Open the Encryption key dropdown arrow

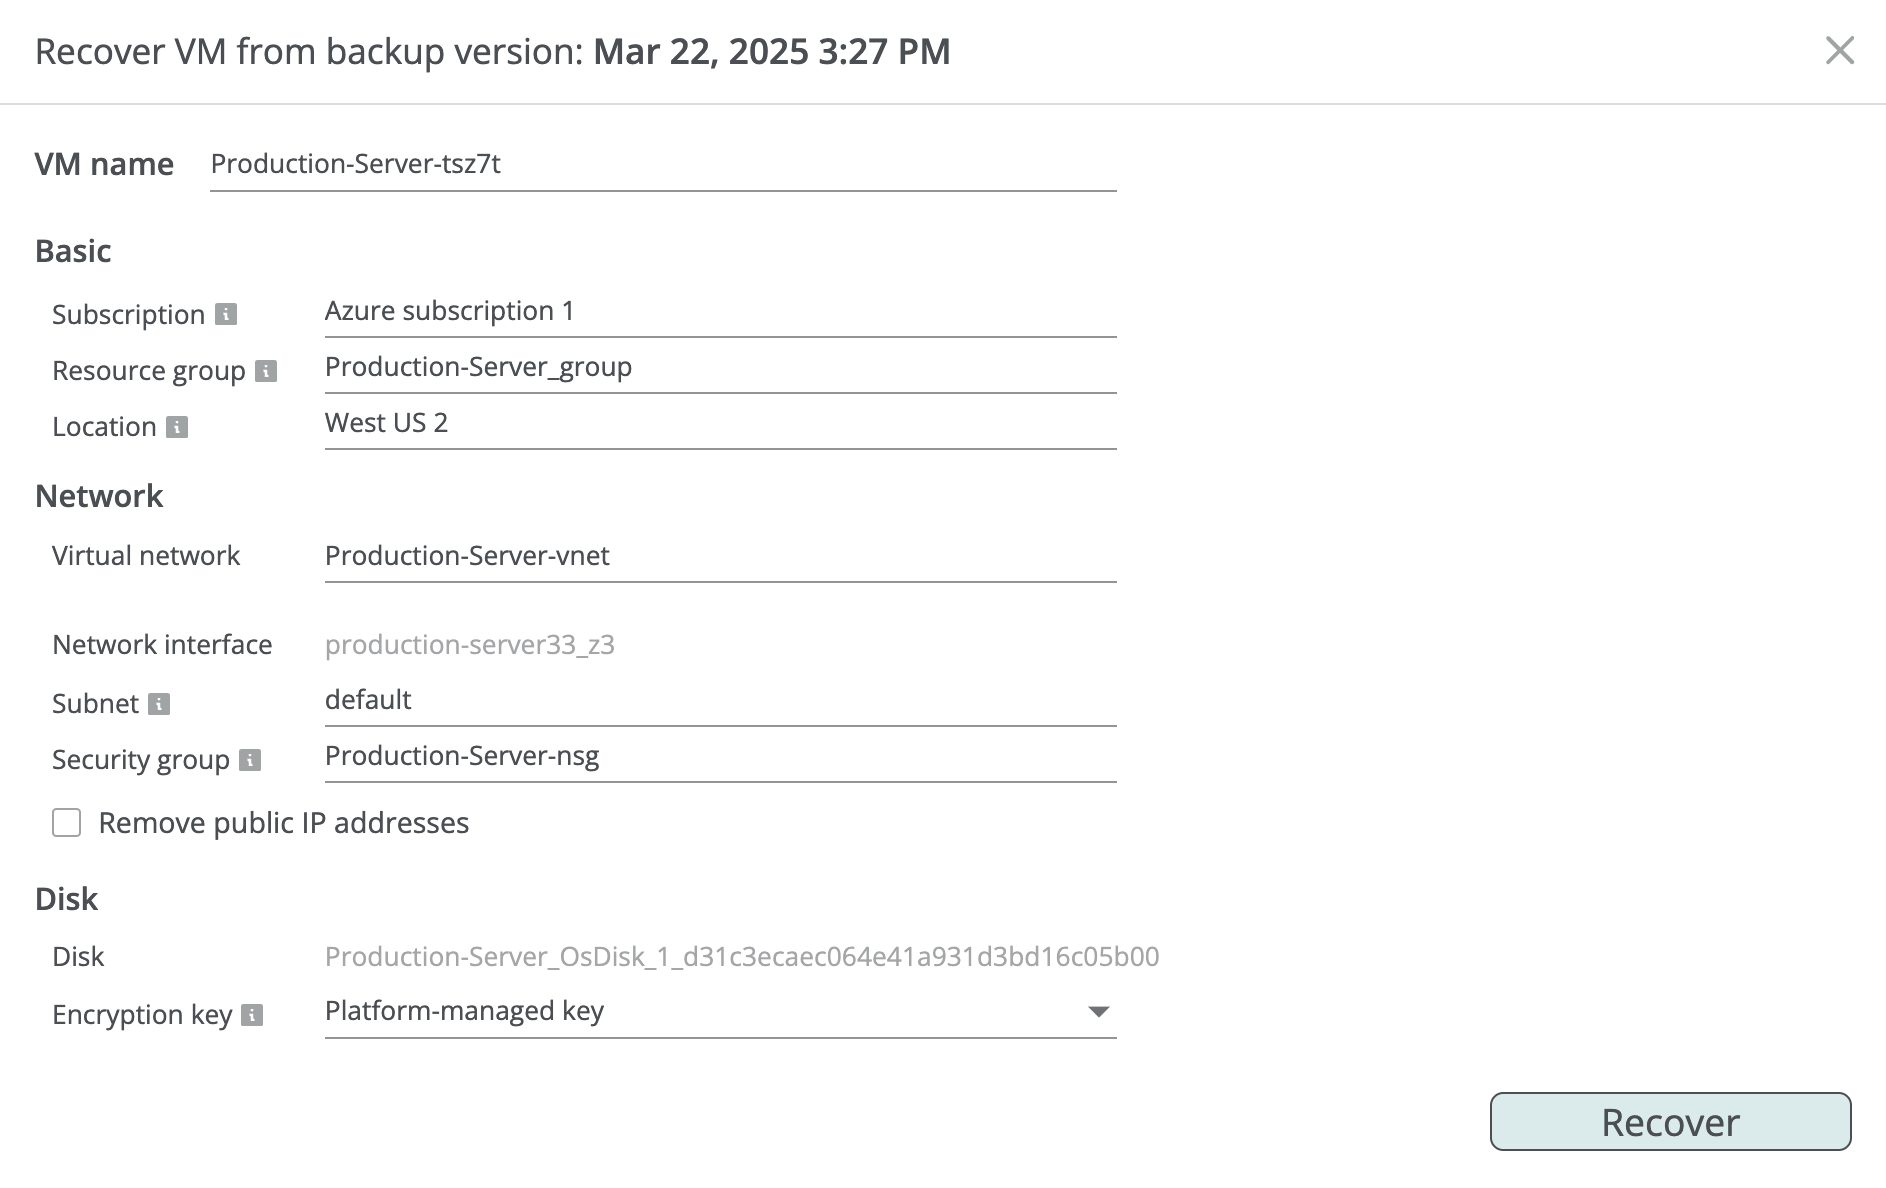(1098, 1012)
